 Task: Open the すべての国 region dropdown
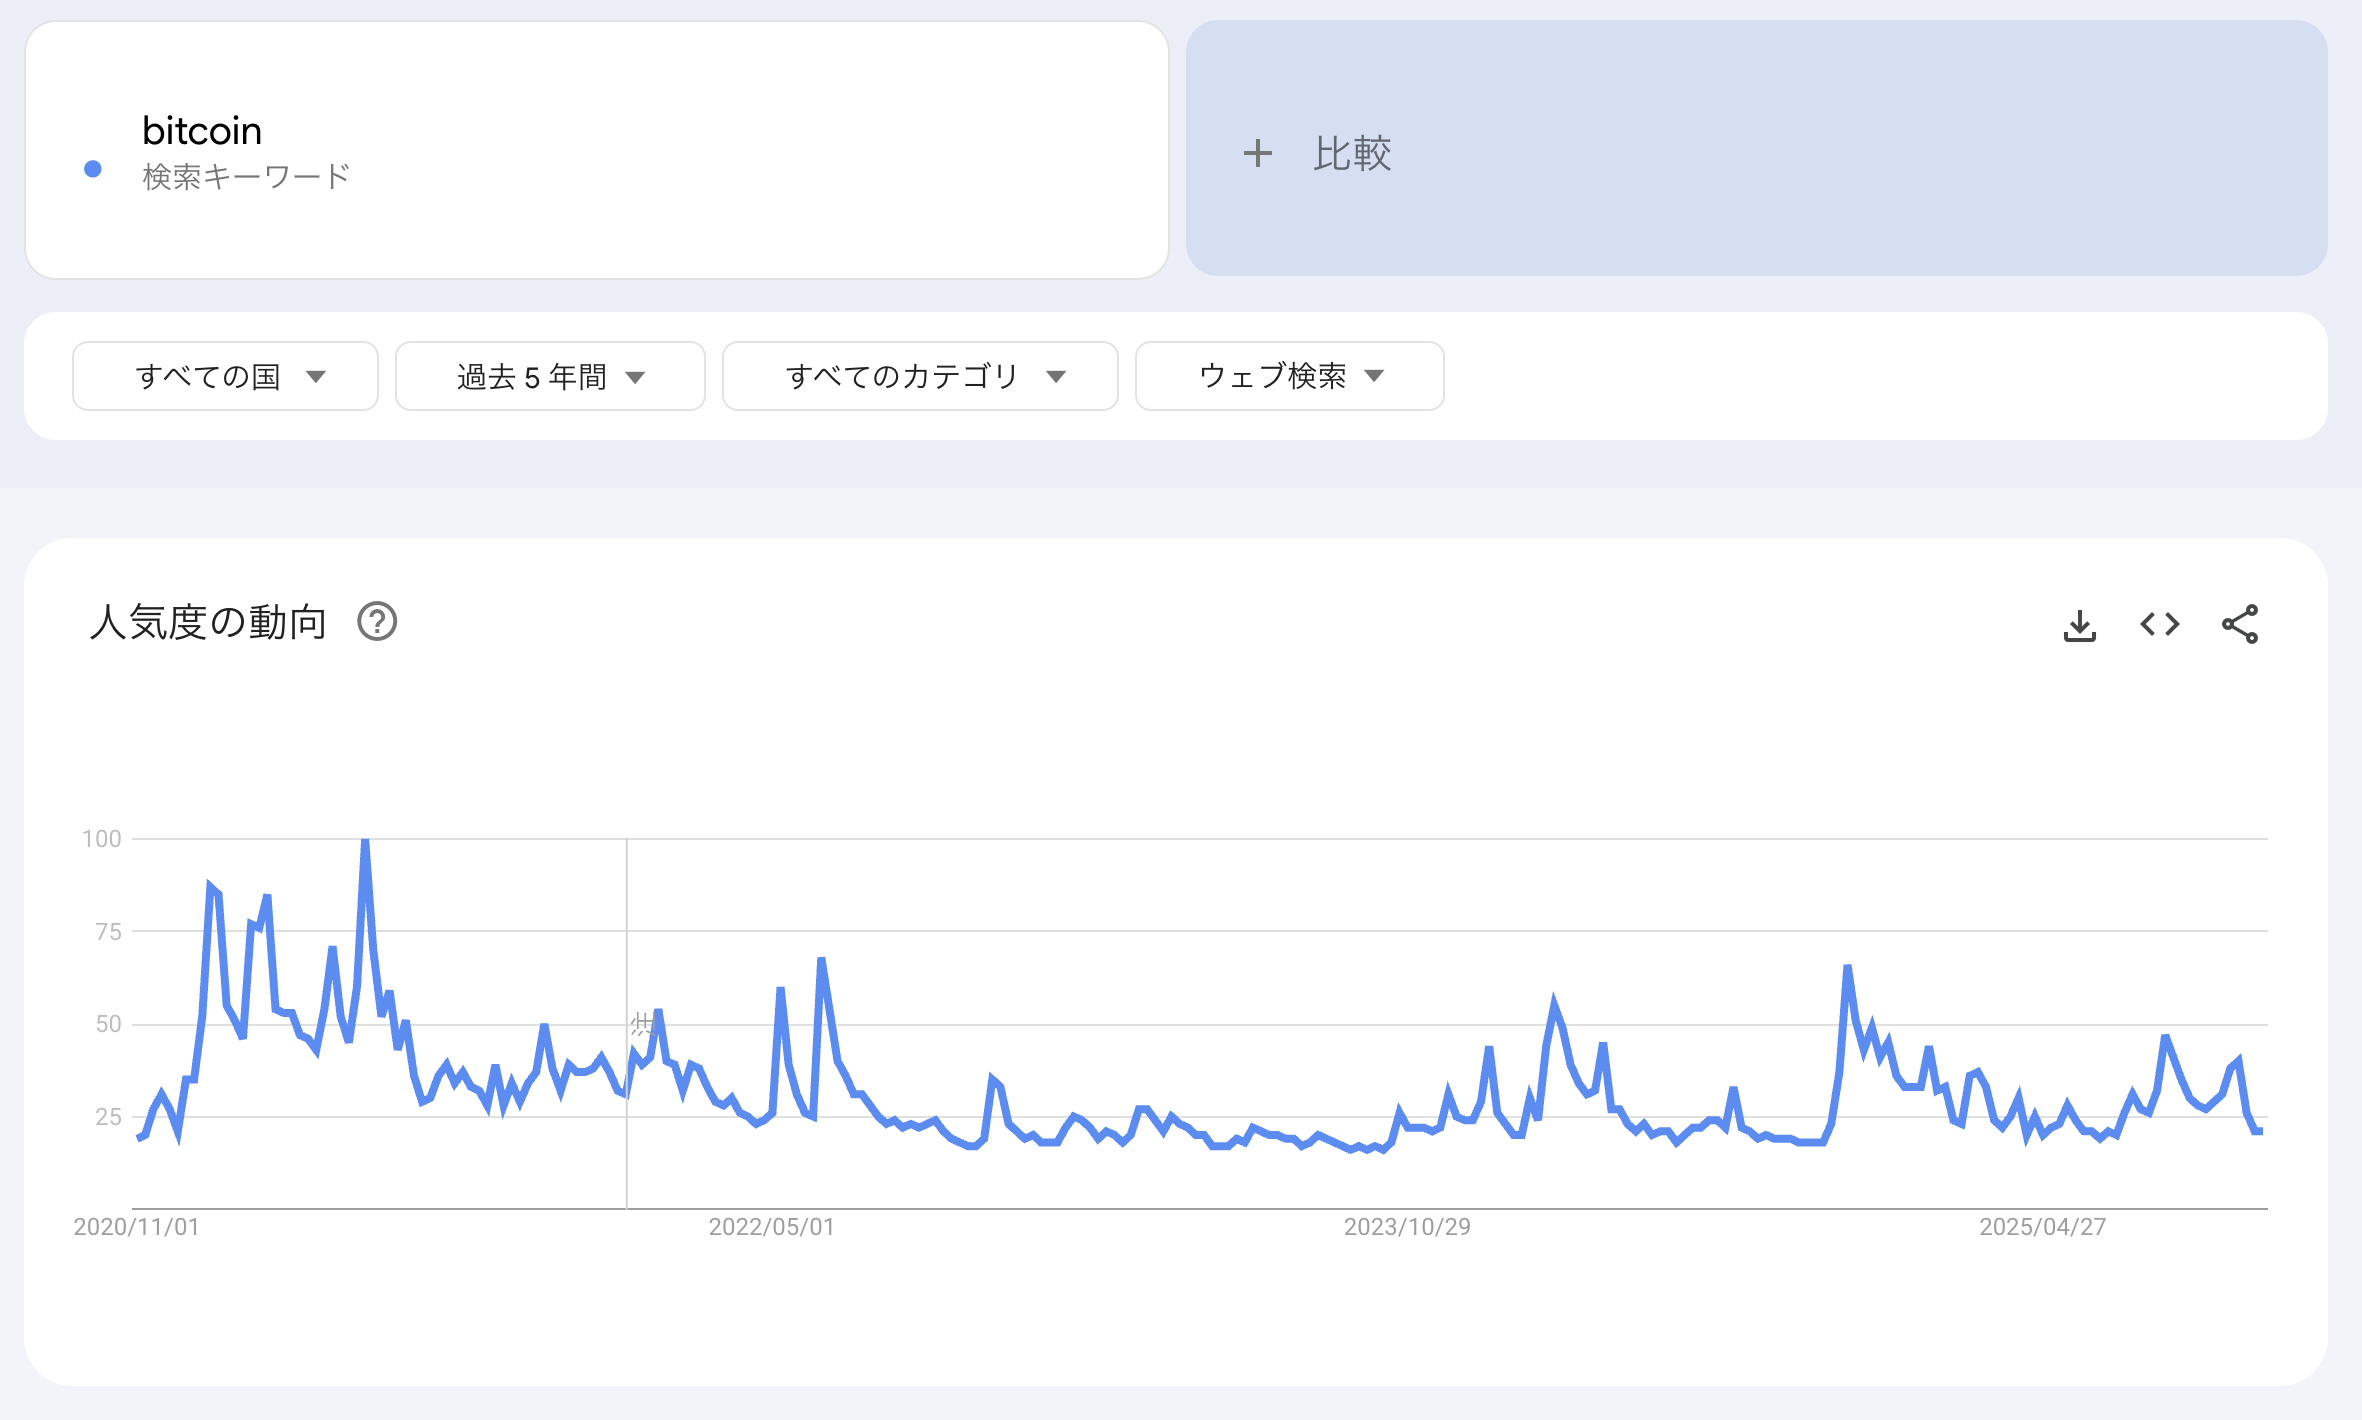tap(225, 376)
